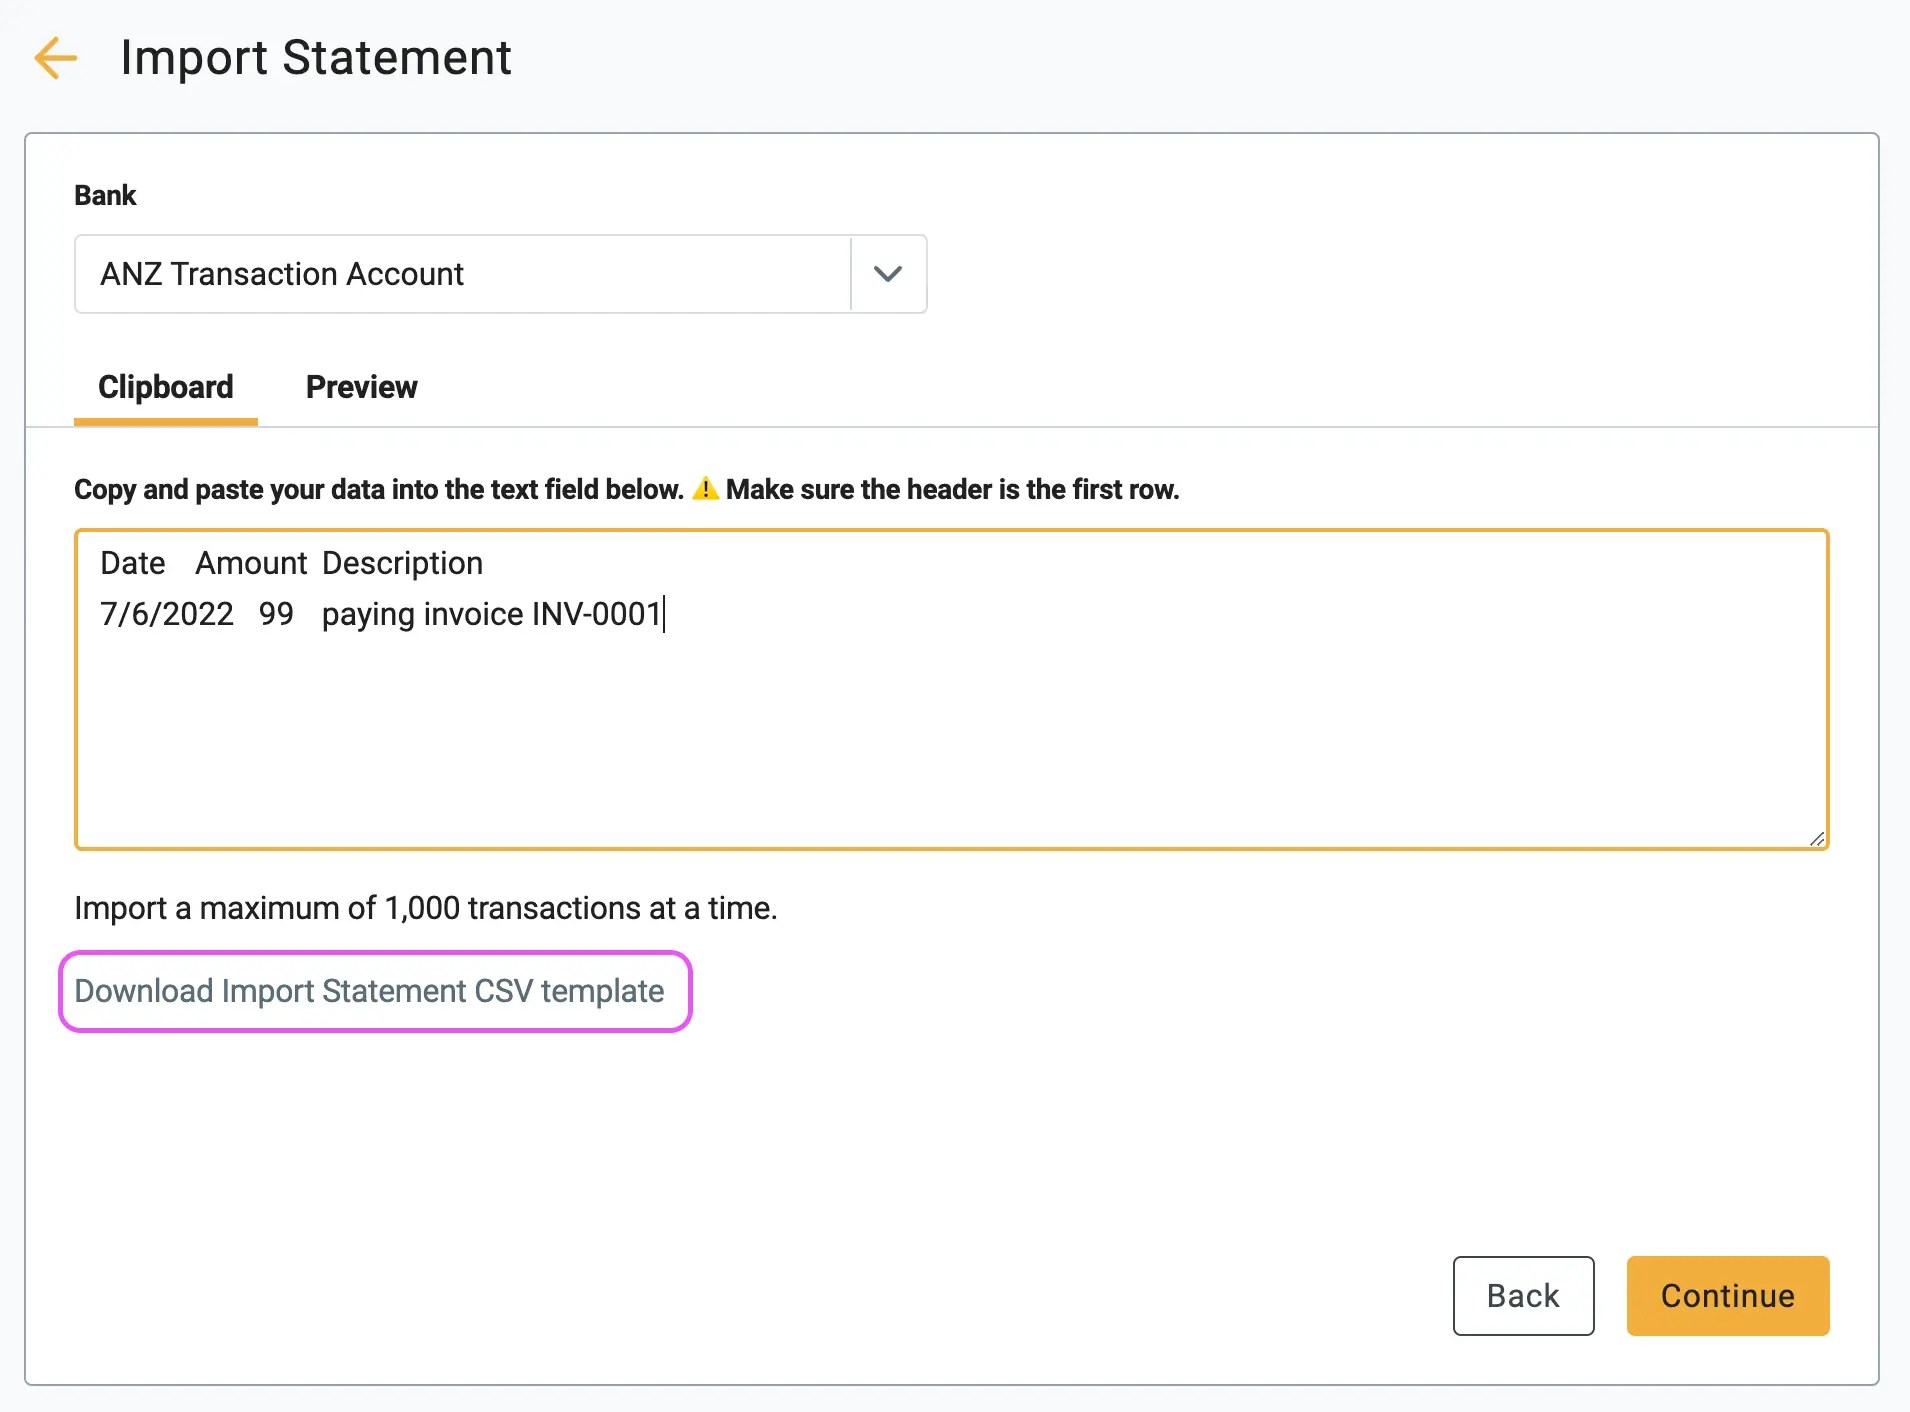Switch to the Clipboard tab

coord(166,387)
